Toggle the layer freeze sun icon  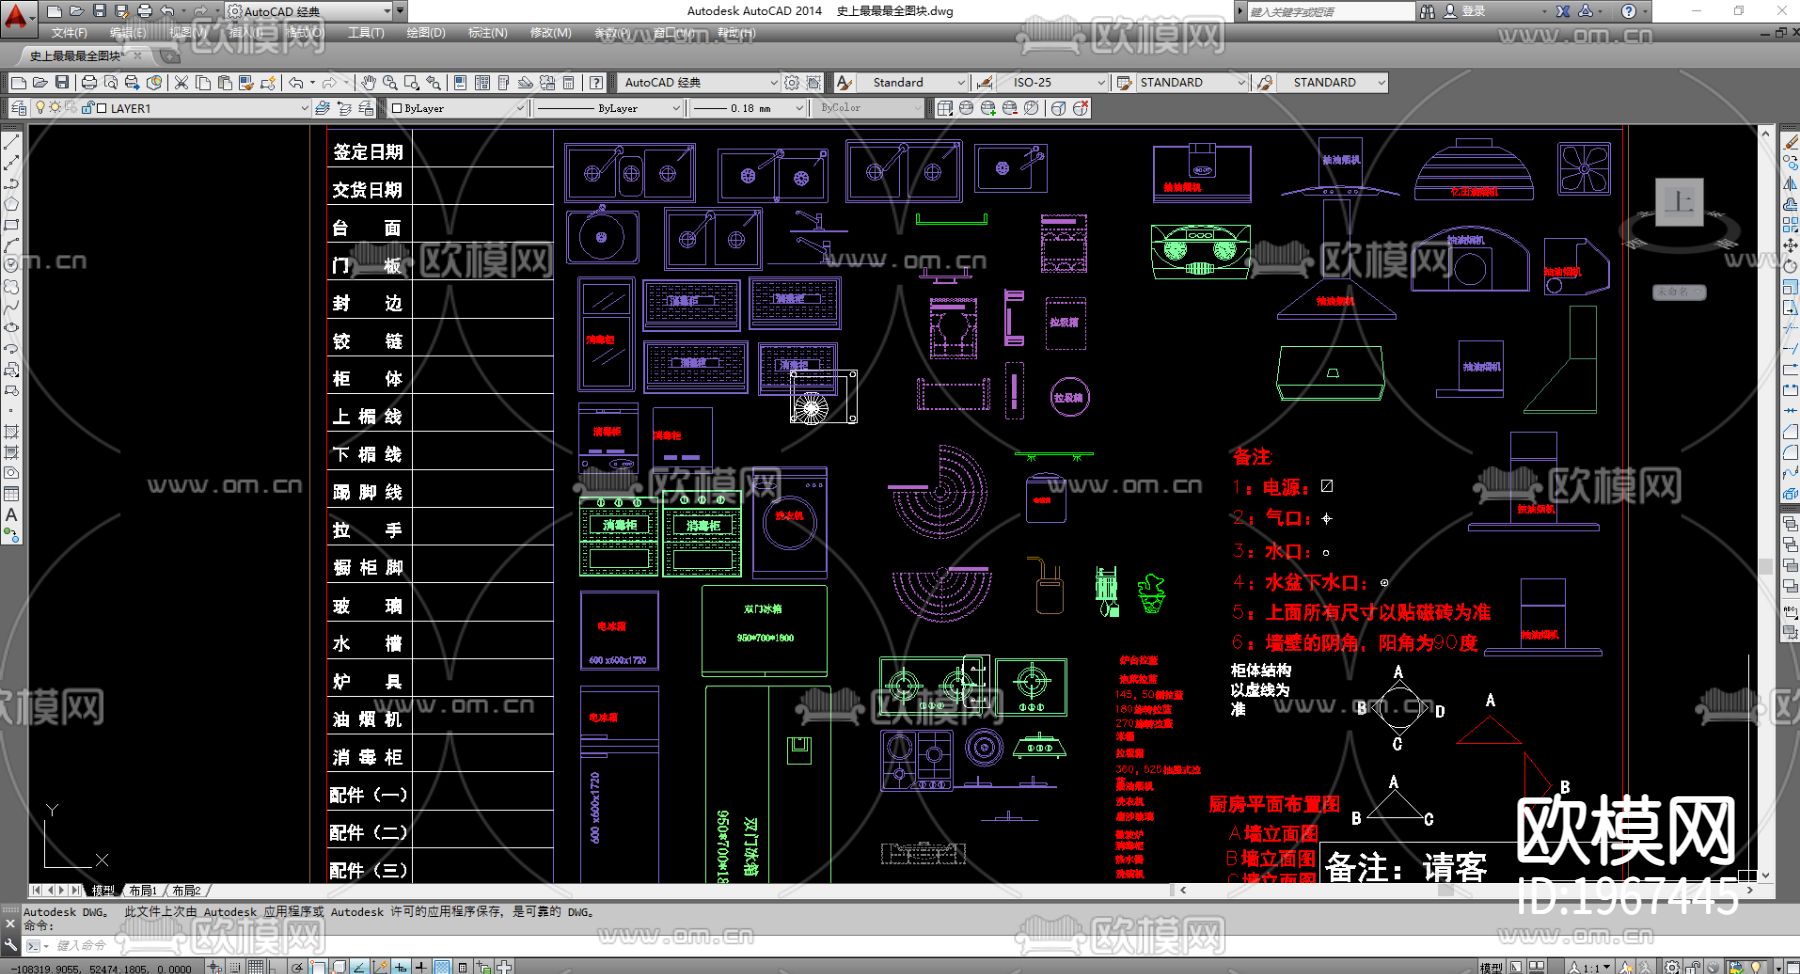coord(55,108)
